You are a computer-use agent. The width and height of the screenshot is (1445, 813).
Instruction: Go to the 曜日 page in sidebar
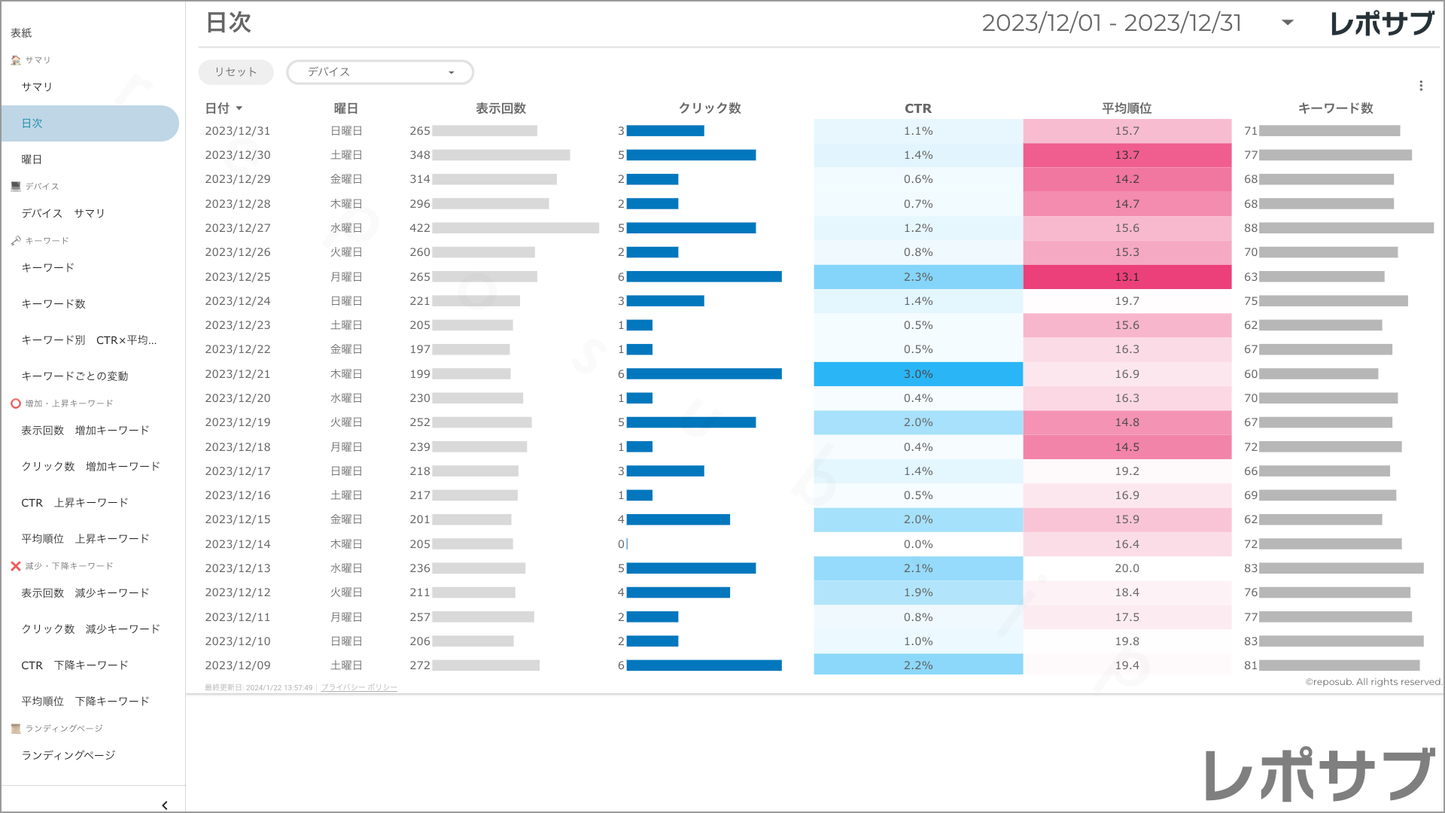click(x=32, y=159)
